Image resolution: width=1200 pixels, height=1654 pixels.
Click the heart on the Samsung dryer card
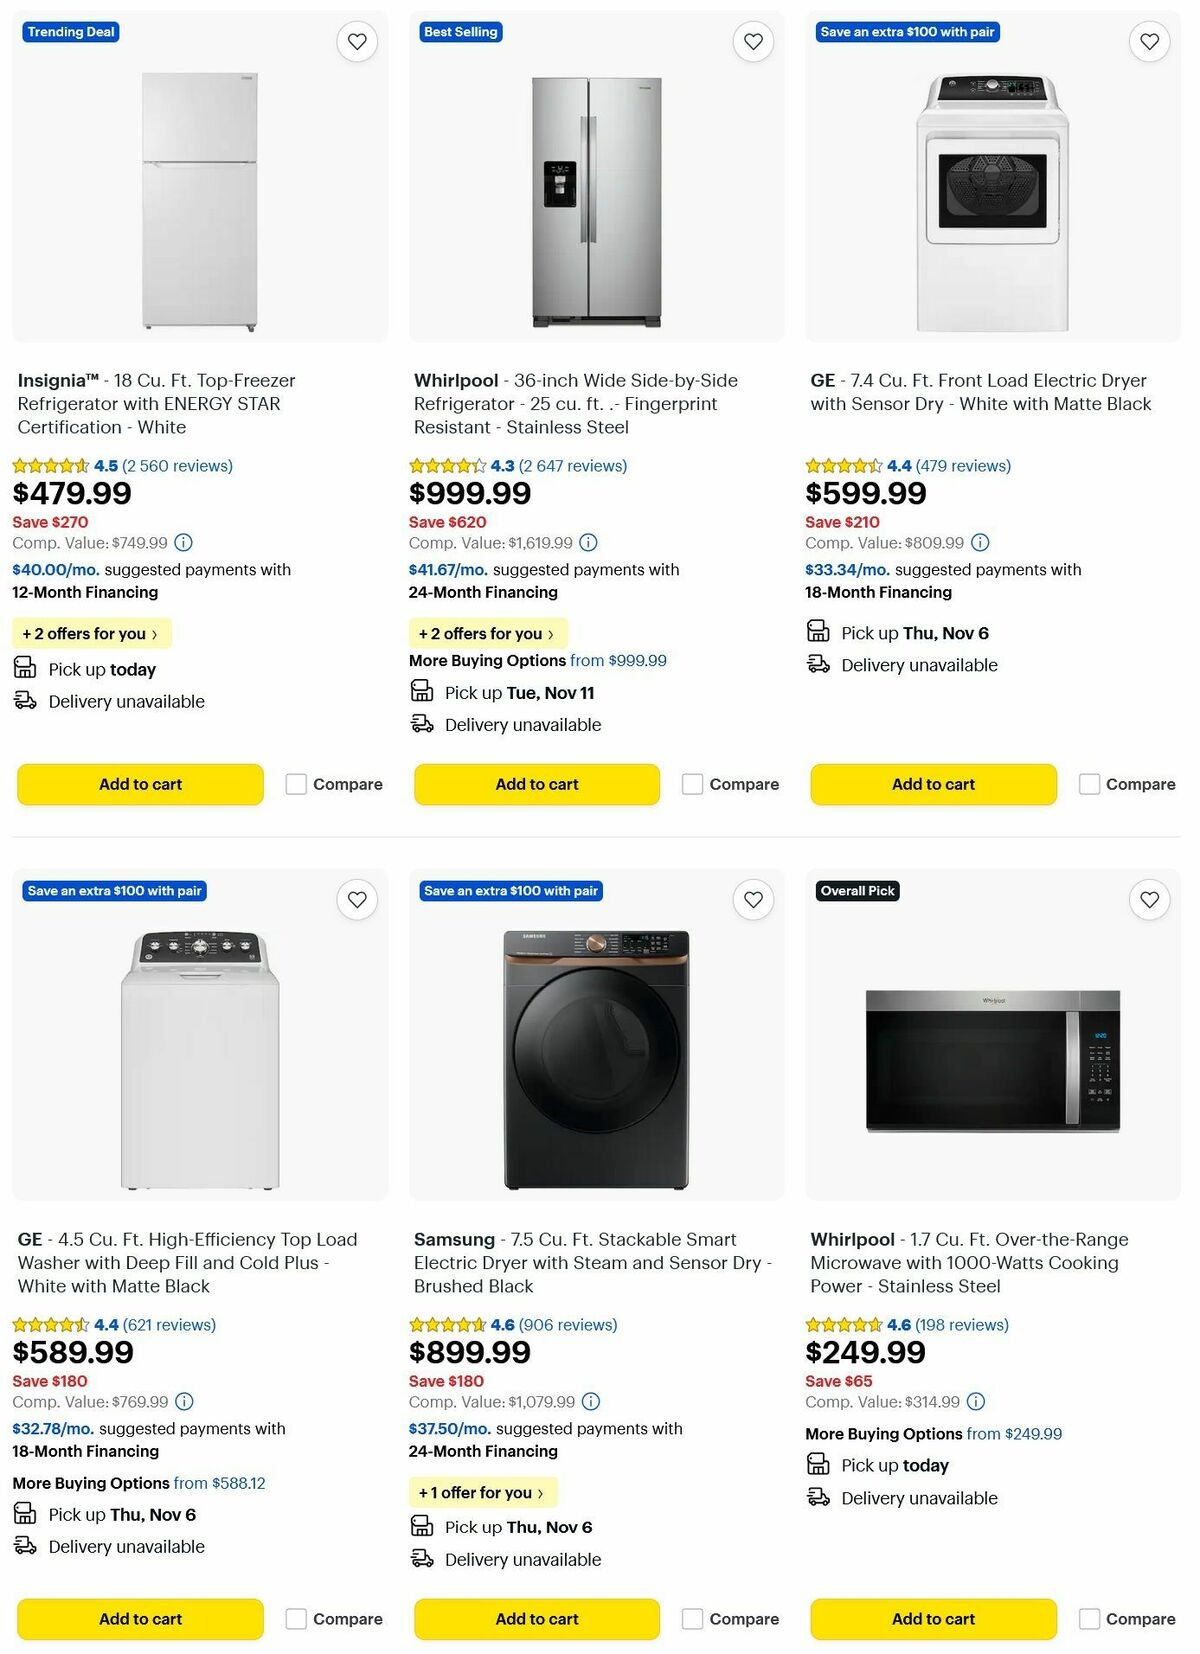(x=753, y=900)
